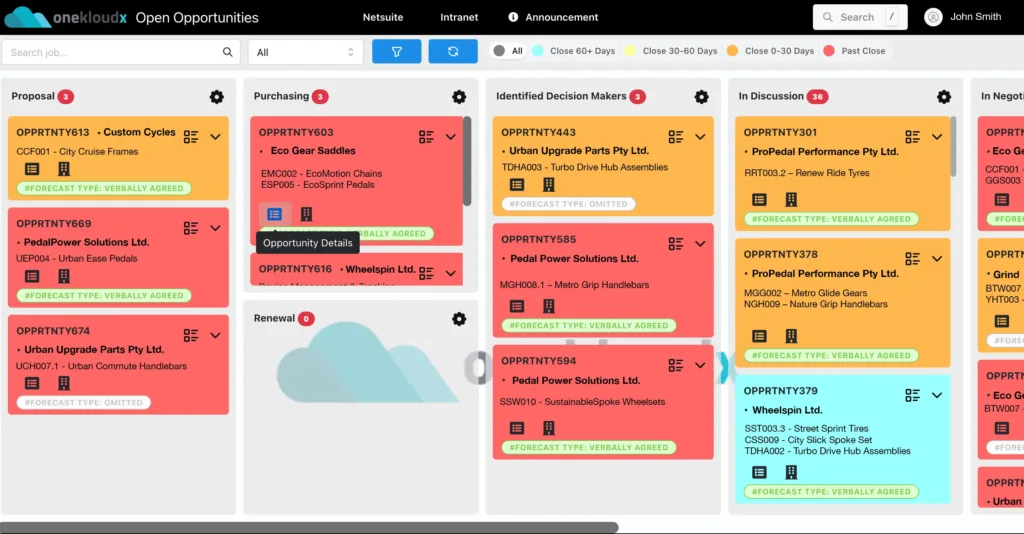1024x534 pixels.
Task: Open Purchasing column settings gear
Action: [x=459, y=97]
